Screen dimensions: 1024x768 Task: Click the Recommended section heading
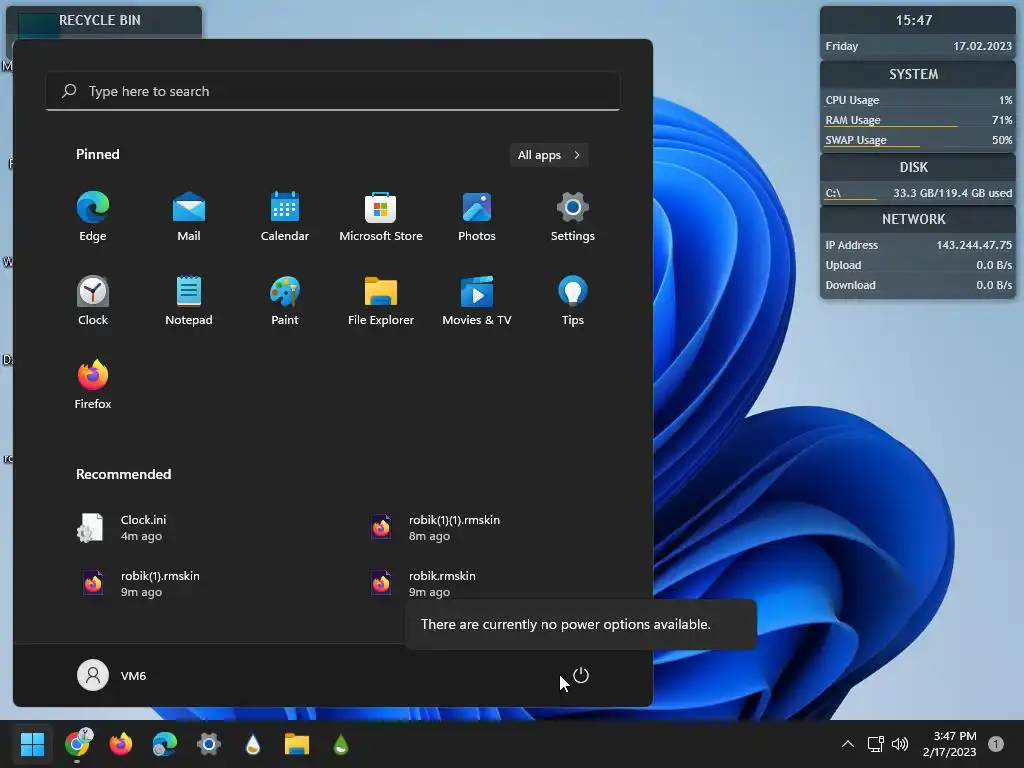click(123, 474)
